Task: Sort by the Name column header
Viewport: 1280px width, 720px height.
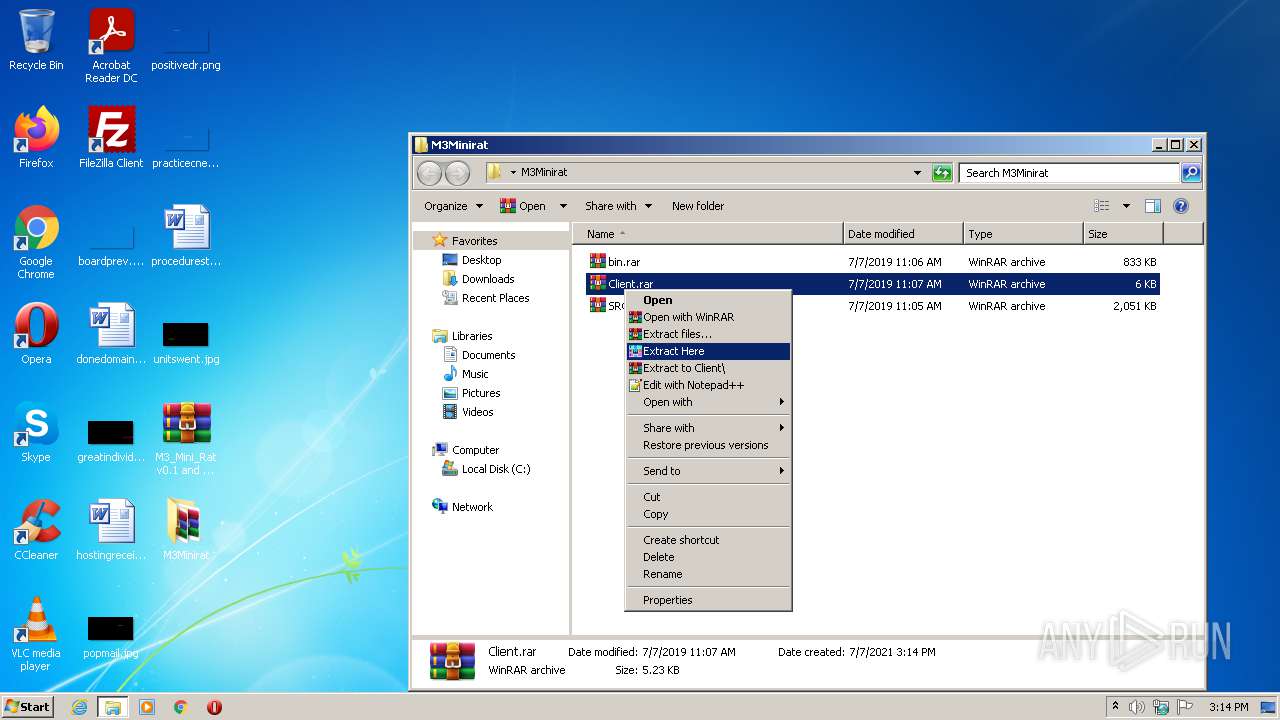Action: (709, 234)
